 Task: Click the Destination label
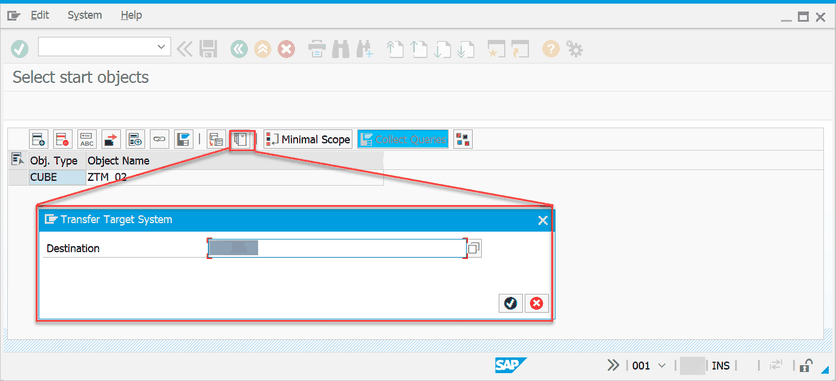[x=73, y=248]
